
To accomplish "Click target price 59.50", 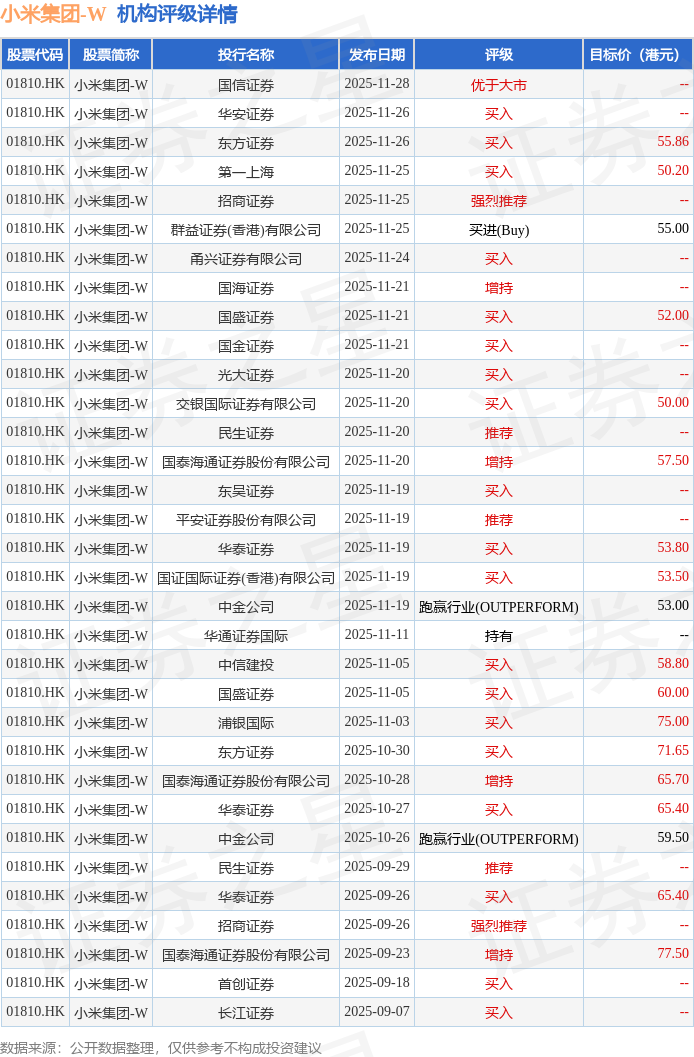I will [x=673, y=837].
